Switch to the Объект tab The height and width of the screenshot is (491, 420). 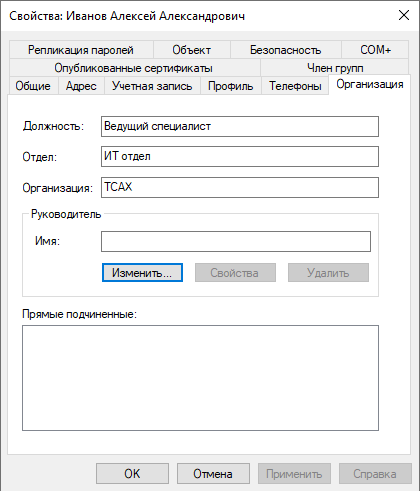[x=192, y=50]
